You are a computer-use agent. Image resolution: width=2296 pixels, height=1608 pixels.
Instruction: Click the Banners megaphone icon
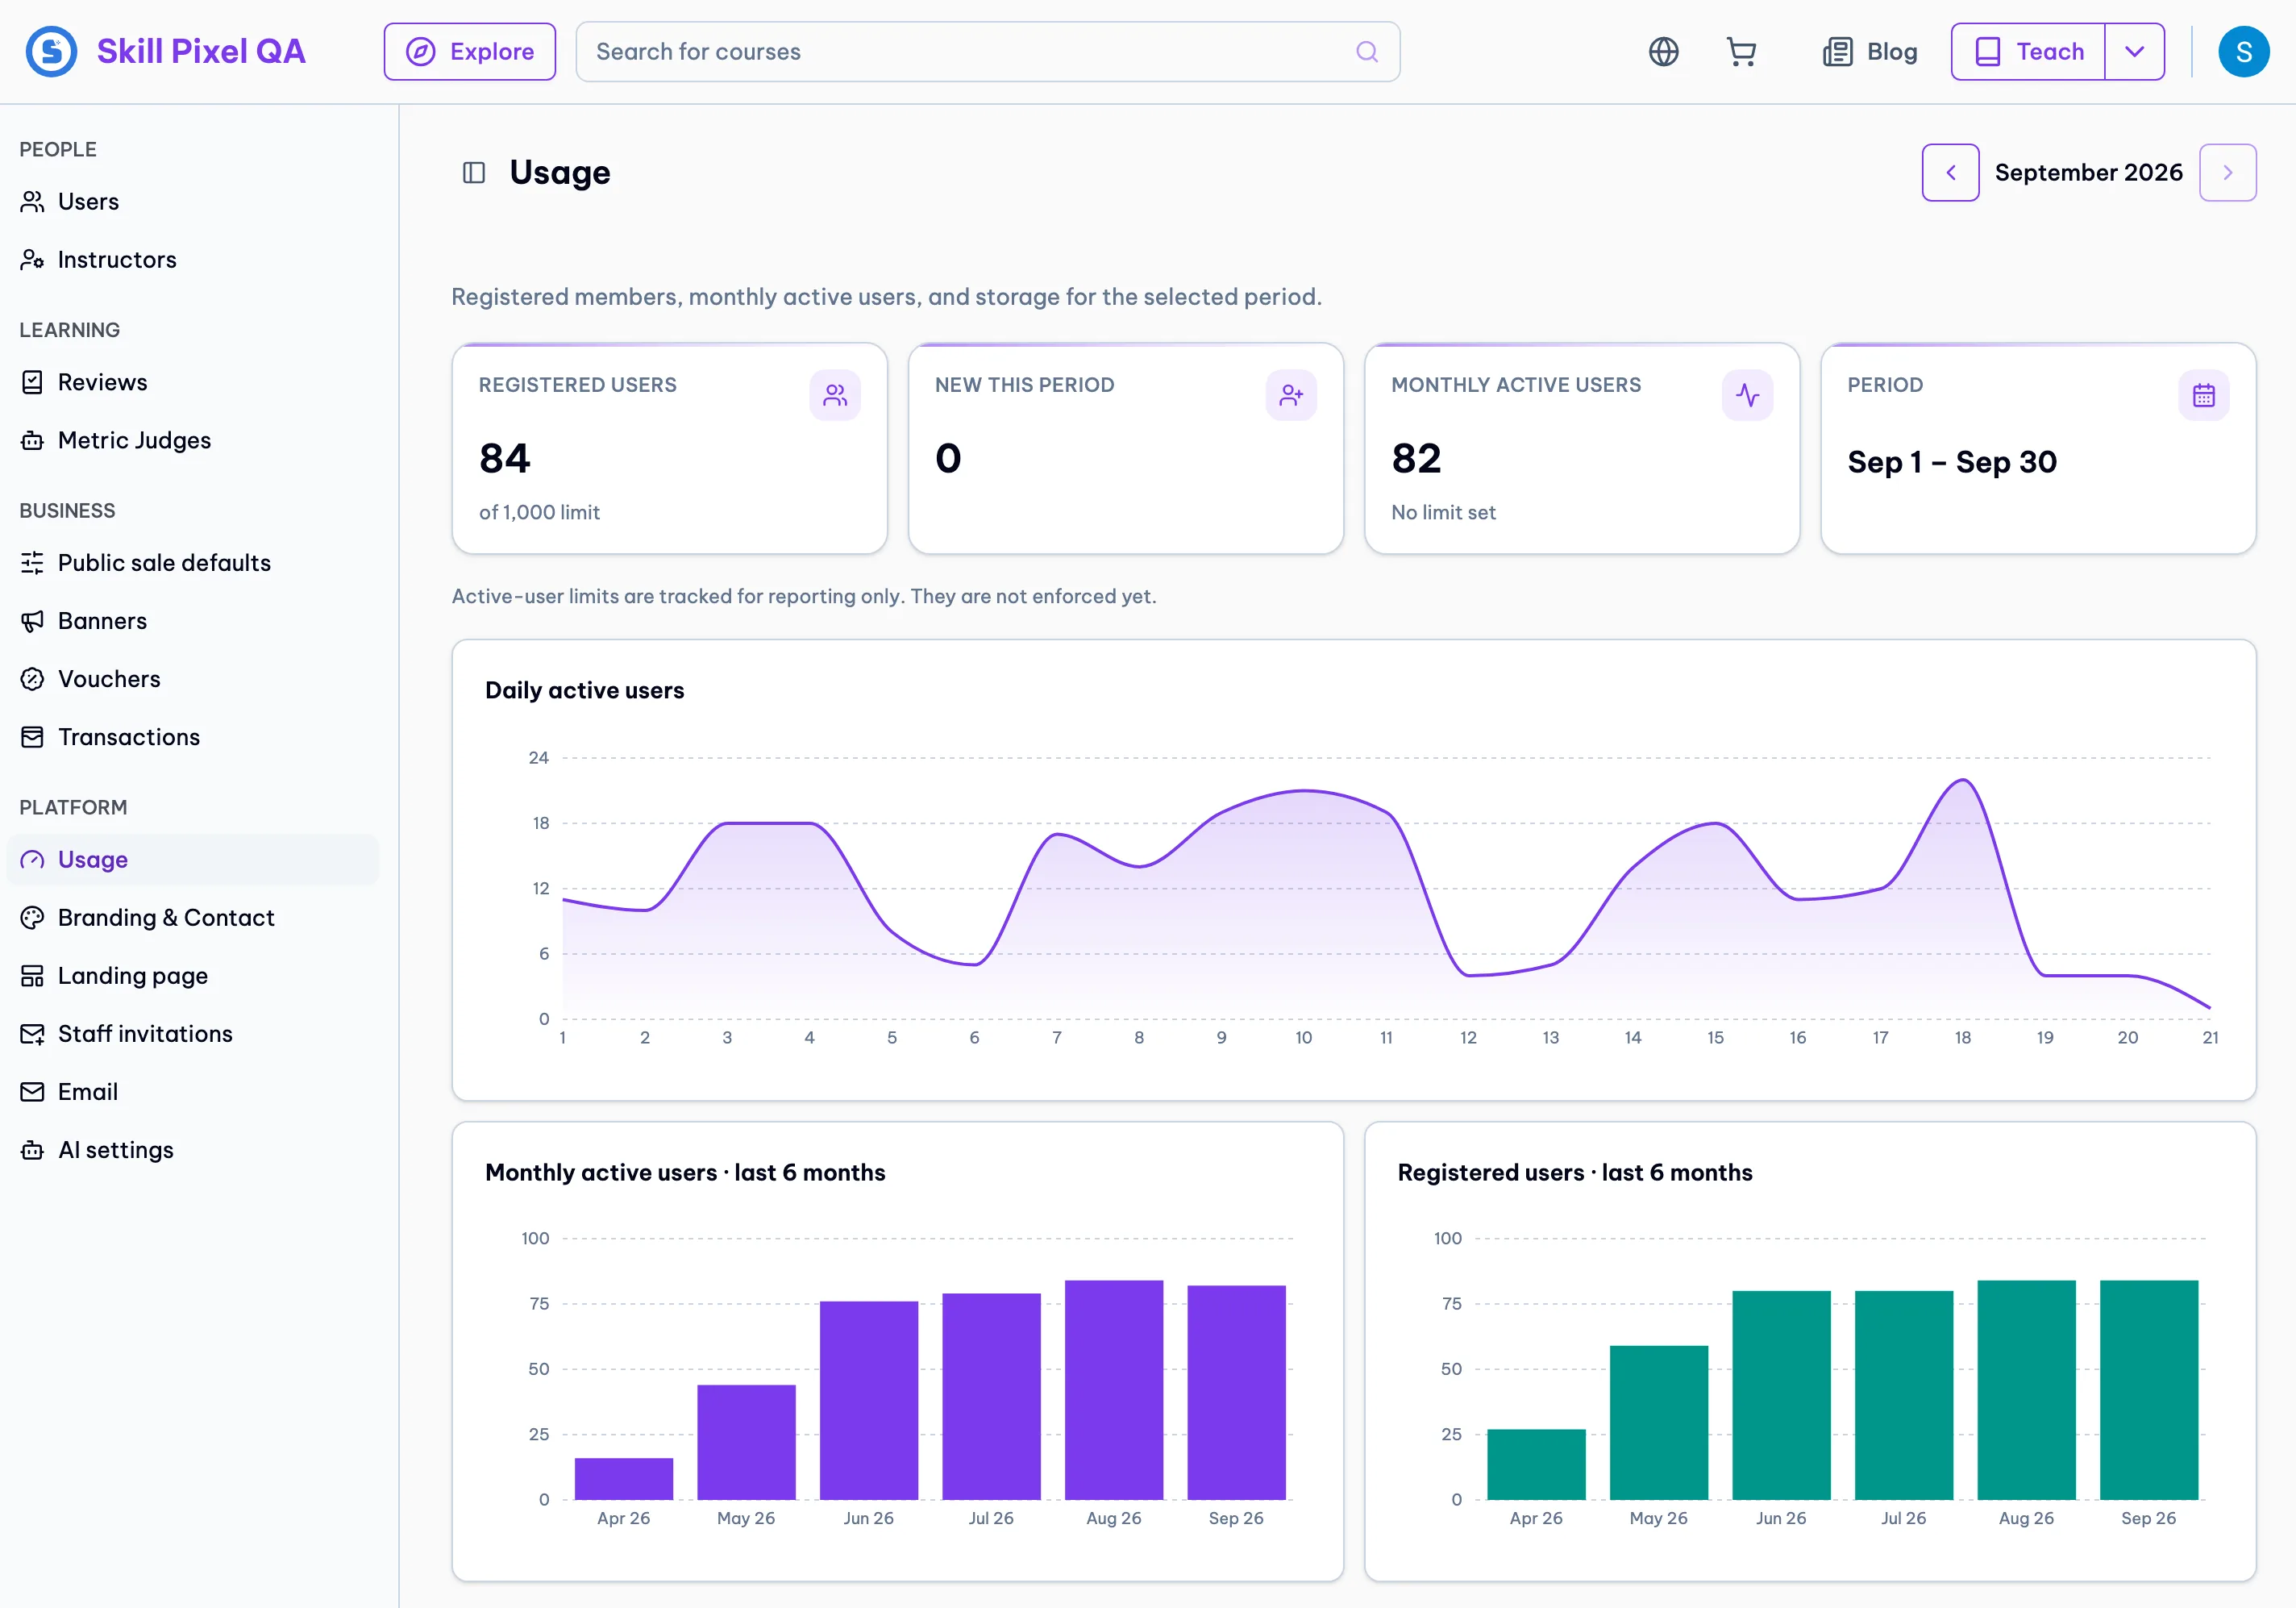(32, 621)
